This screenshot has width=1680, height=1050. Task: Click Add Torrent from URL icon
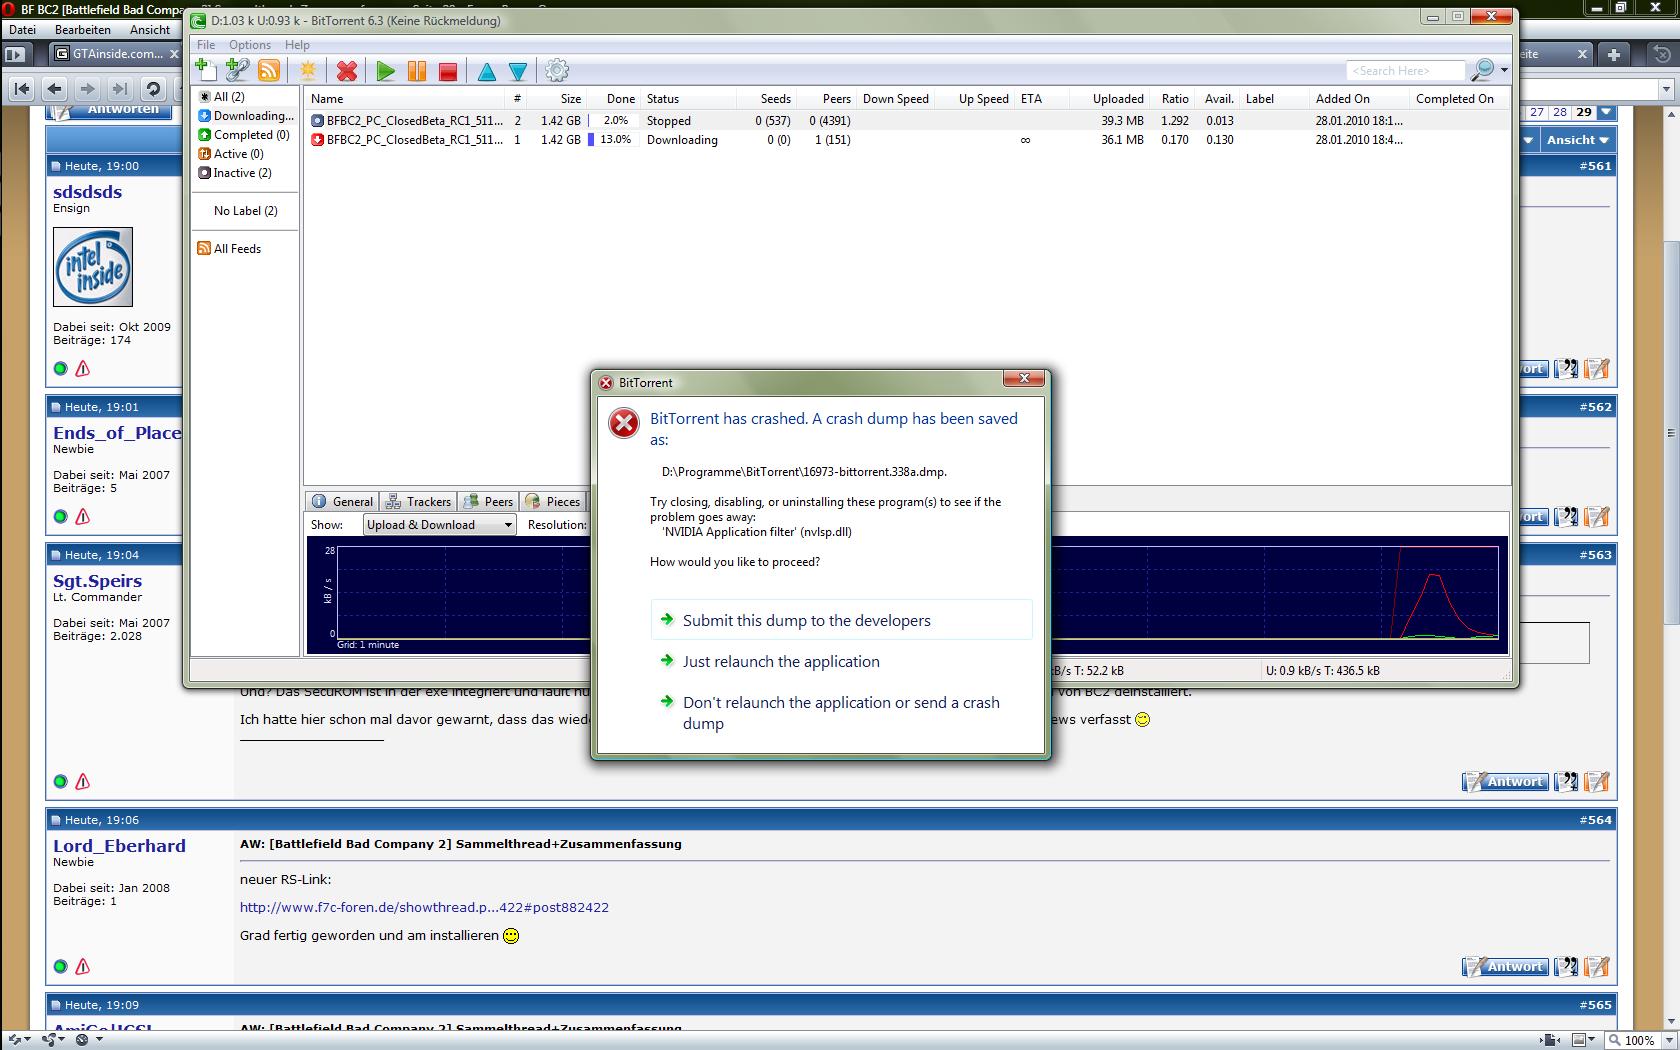pyautogui.click(x=237, y=70)
